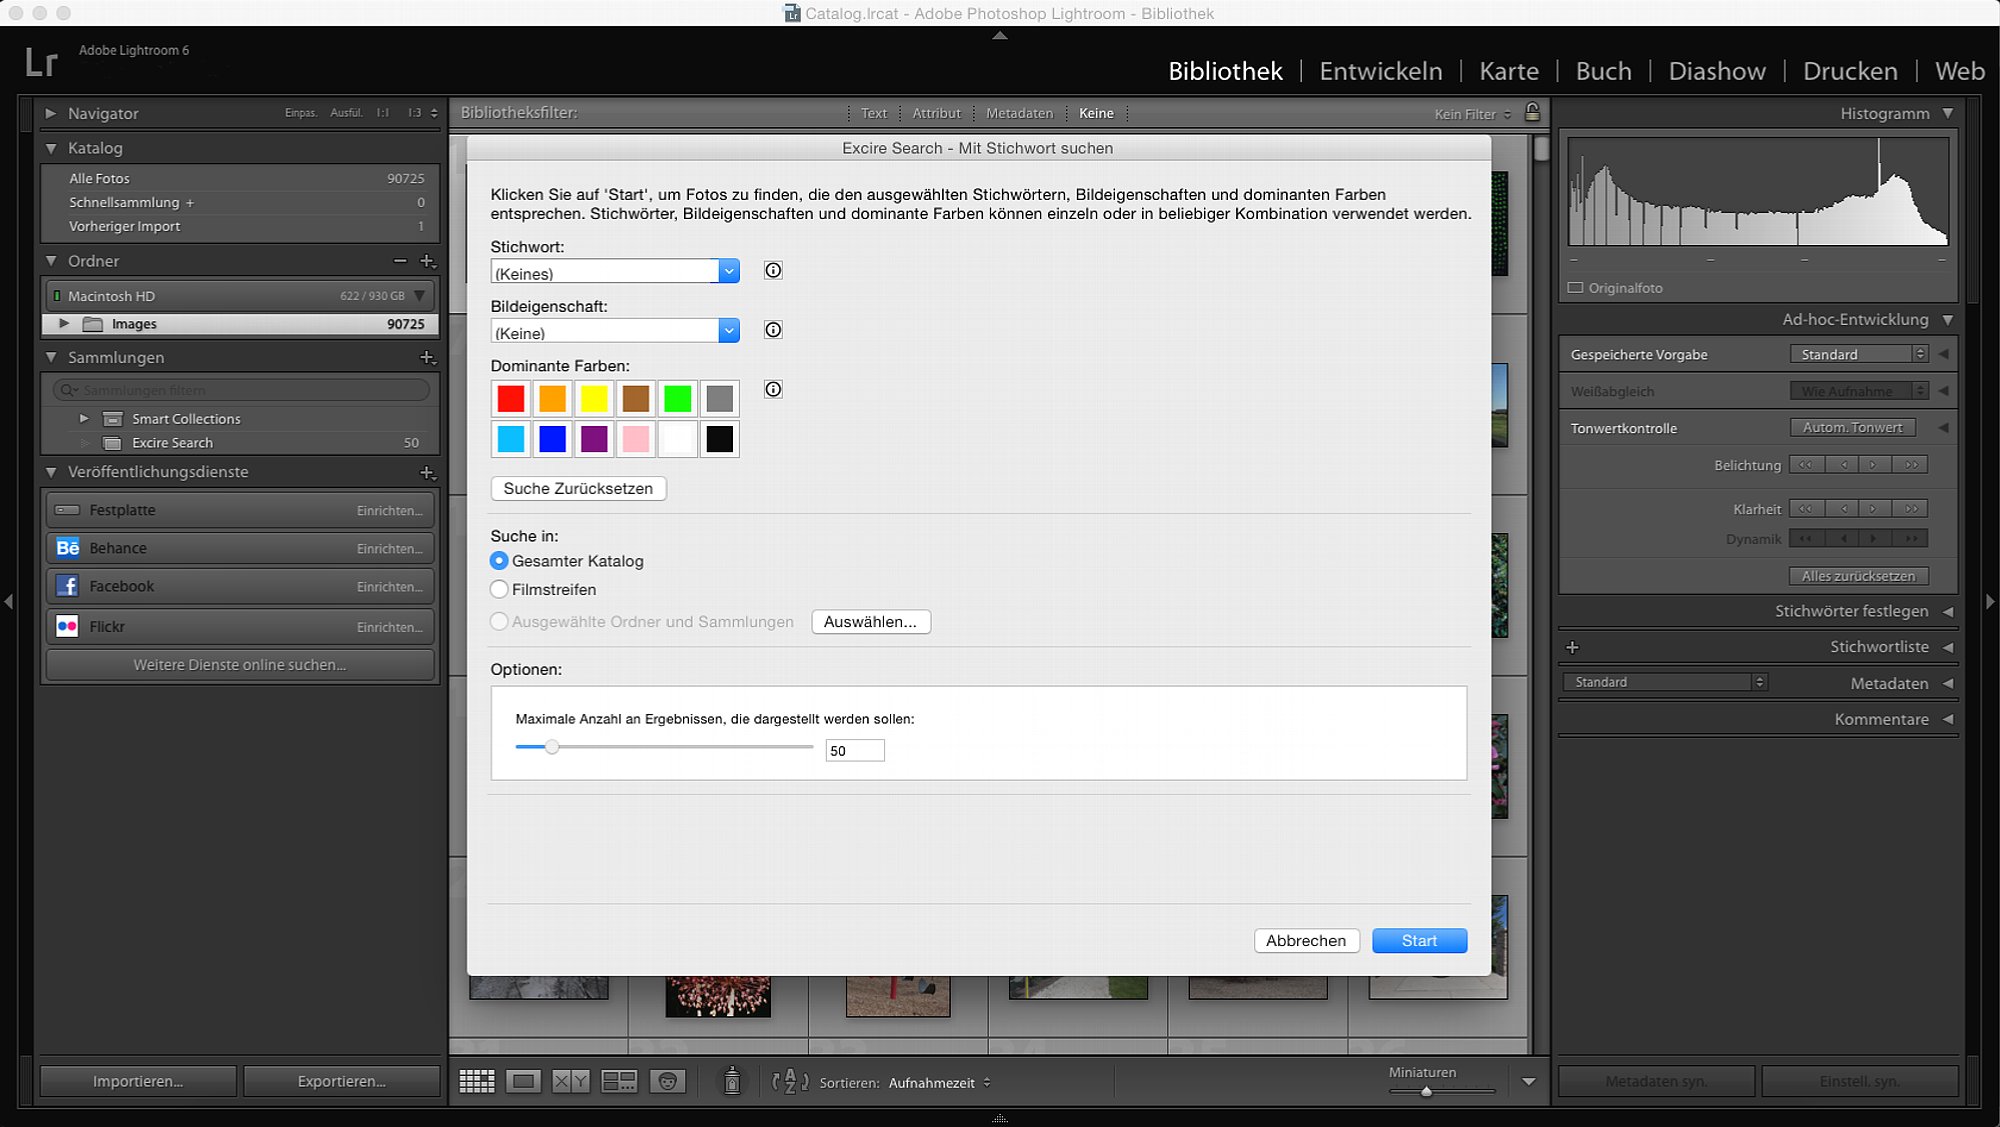The width and height of the screenshot is (2000, 1127).
Task: Open the Drucken module
Action: 1850,71
